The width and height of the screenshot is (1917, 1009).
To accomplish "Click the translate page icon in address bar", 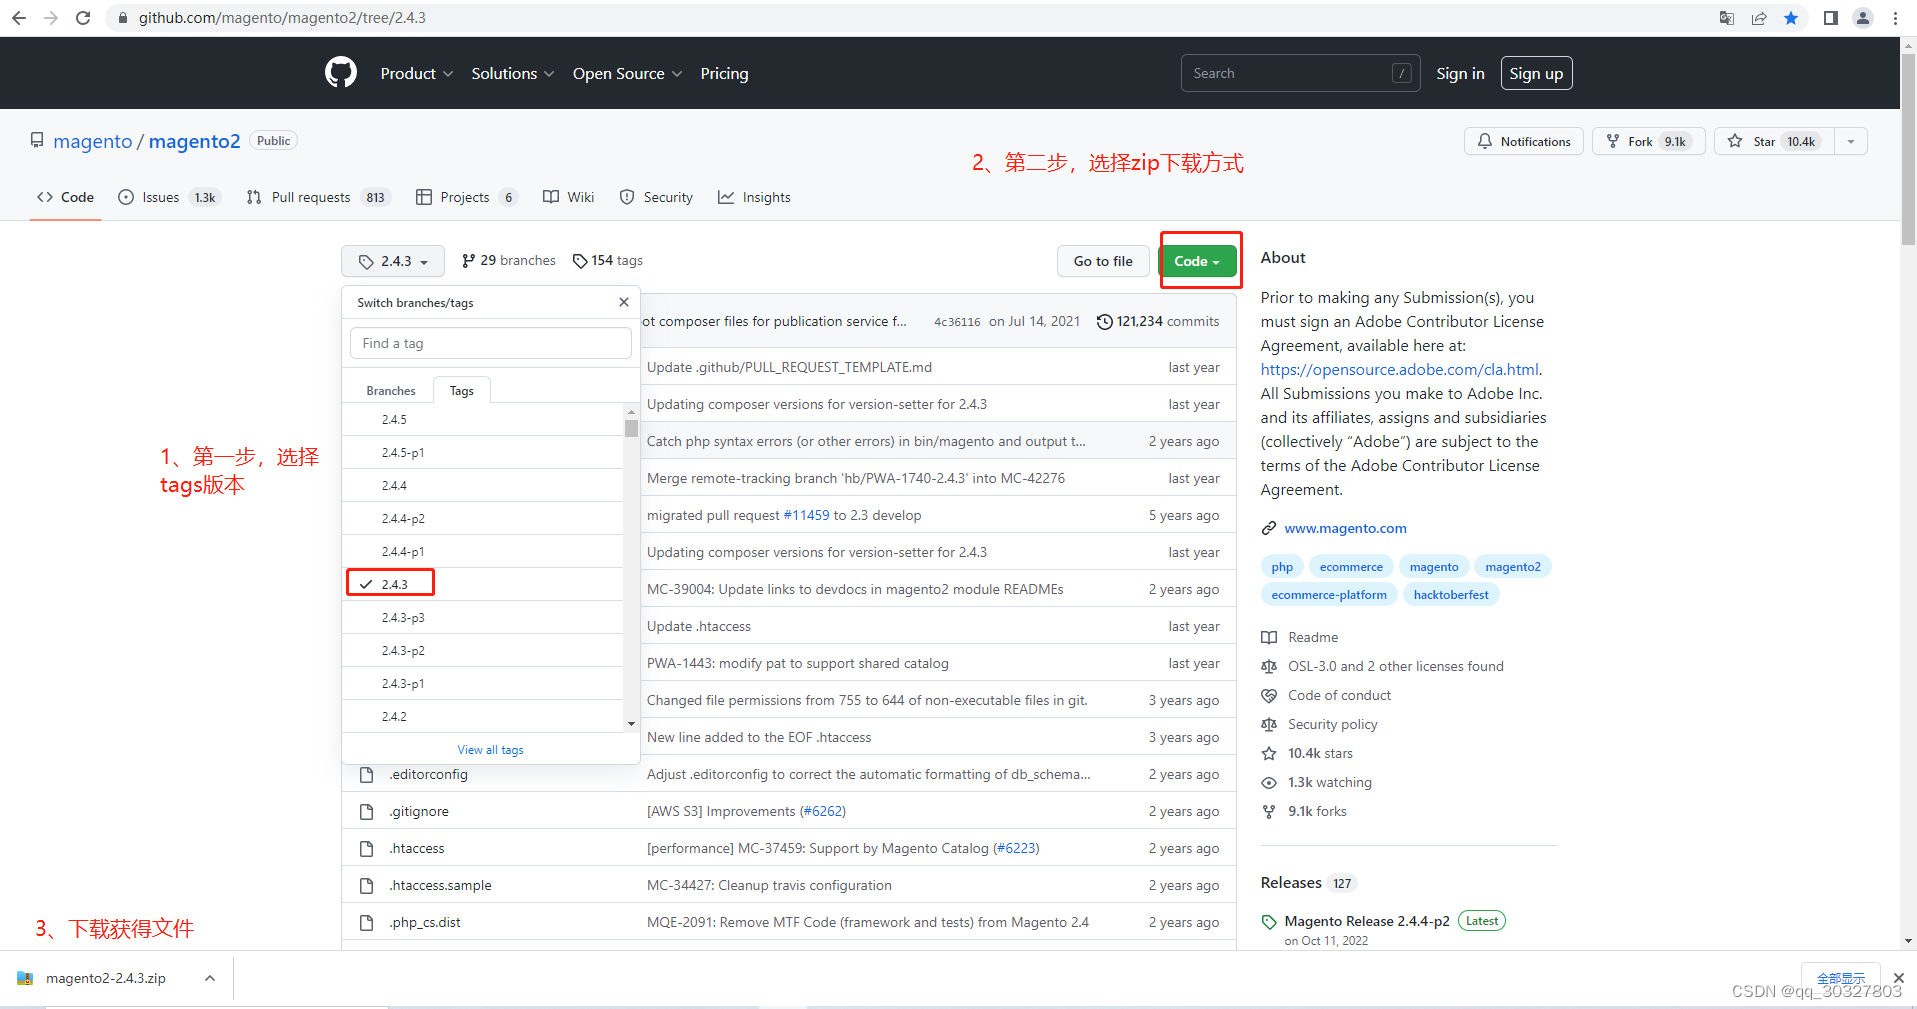I will [x=1726, y=18].
